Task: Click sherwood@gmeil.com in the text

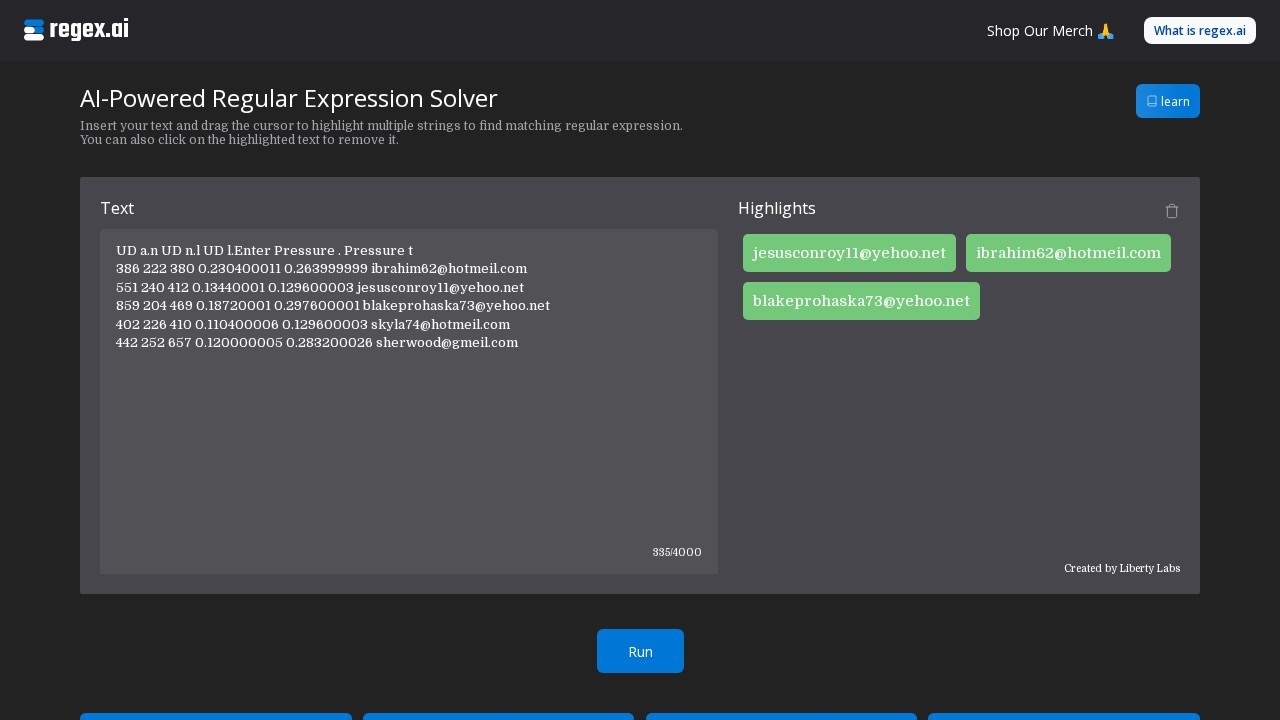Action: pyautogui.click(x=447, y=342)
